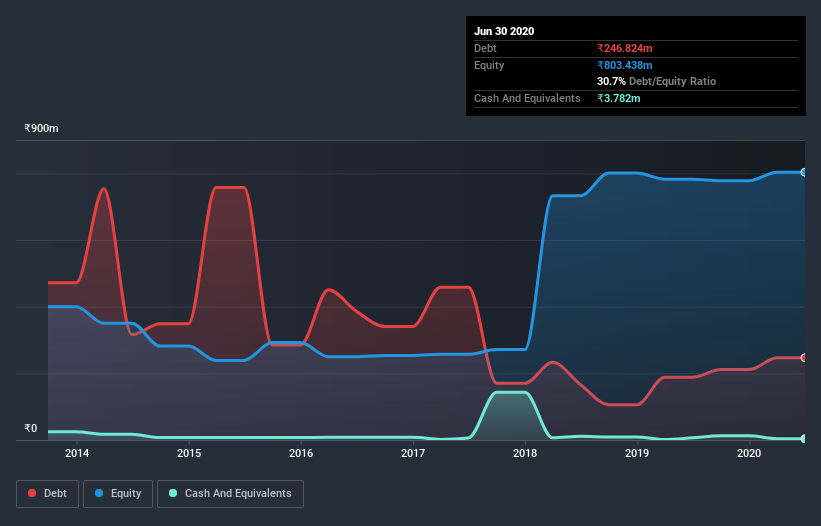This screenshot has height=526, width=821.
Task: Click the 2020 x-axis label
Action: coord(749,453)
